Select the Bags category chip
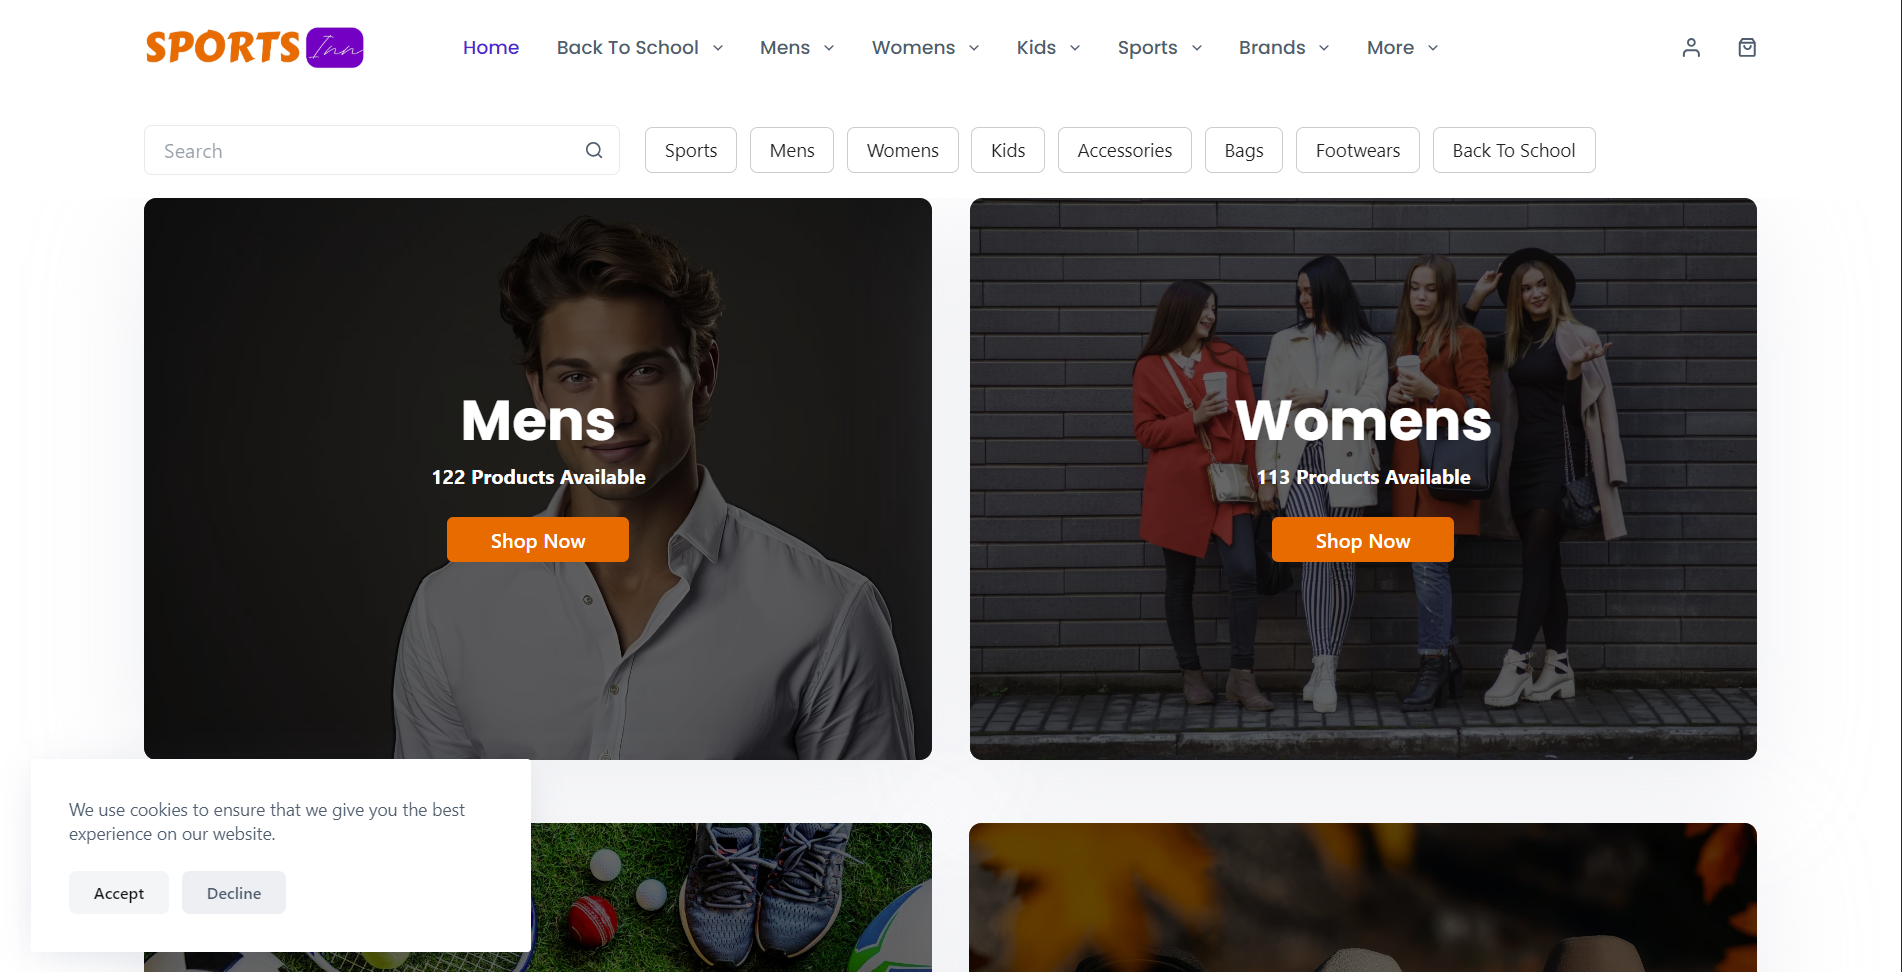Image resolution: width=1902 pixels, height=972 pixels. pos(1243,151)
